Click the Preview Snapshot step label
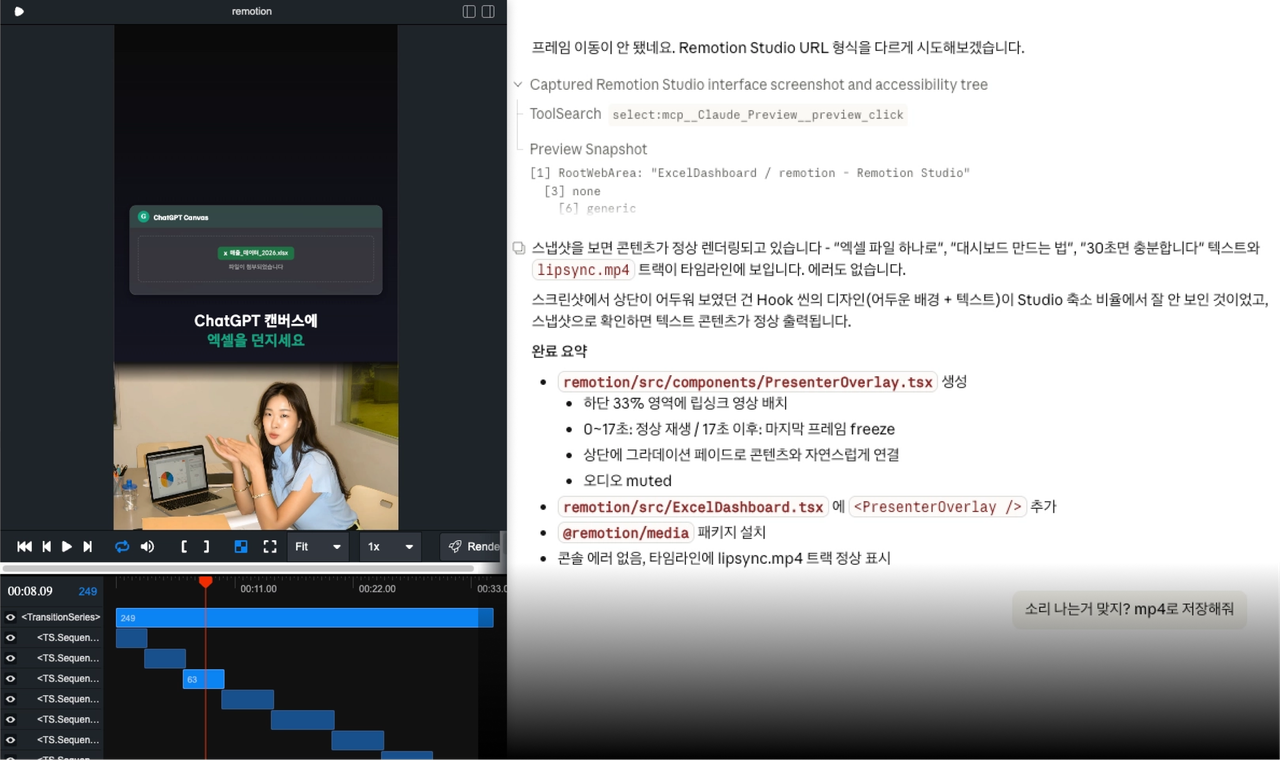1280x760 pixels. click(588, 149)
